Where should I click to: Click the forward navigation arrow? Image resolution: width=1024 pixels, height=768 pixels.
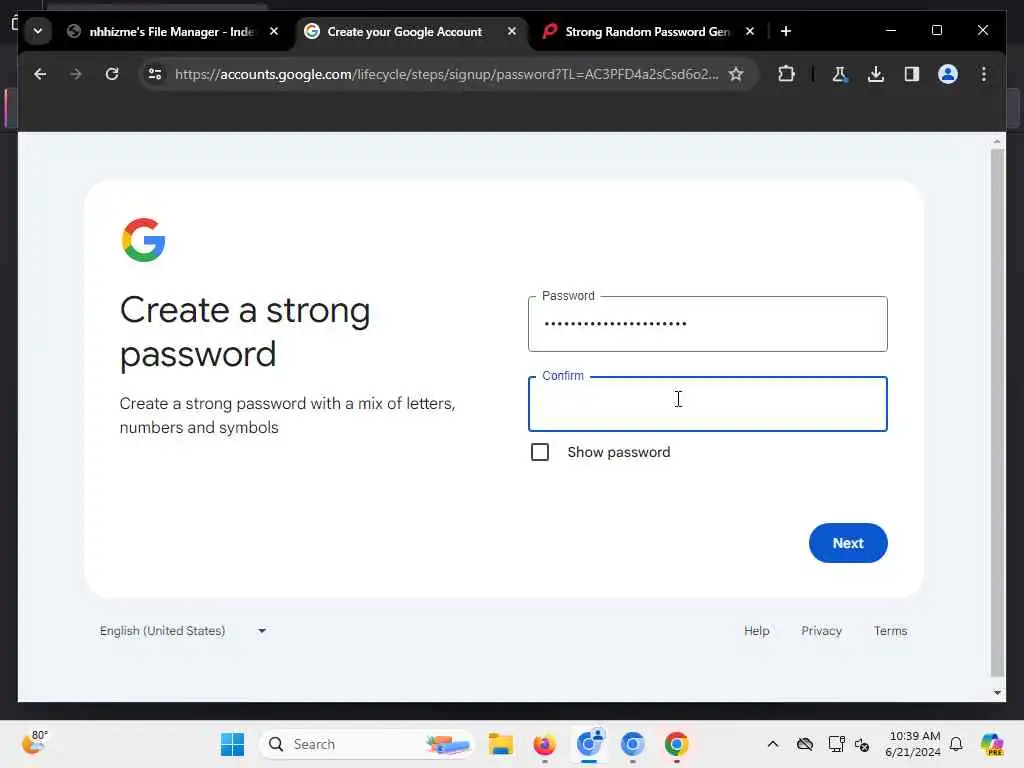click(76, 74)
